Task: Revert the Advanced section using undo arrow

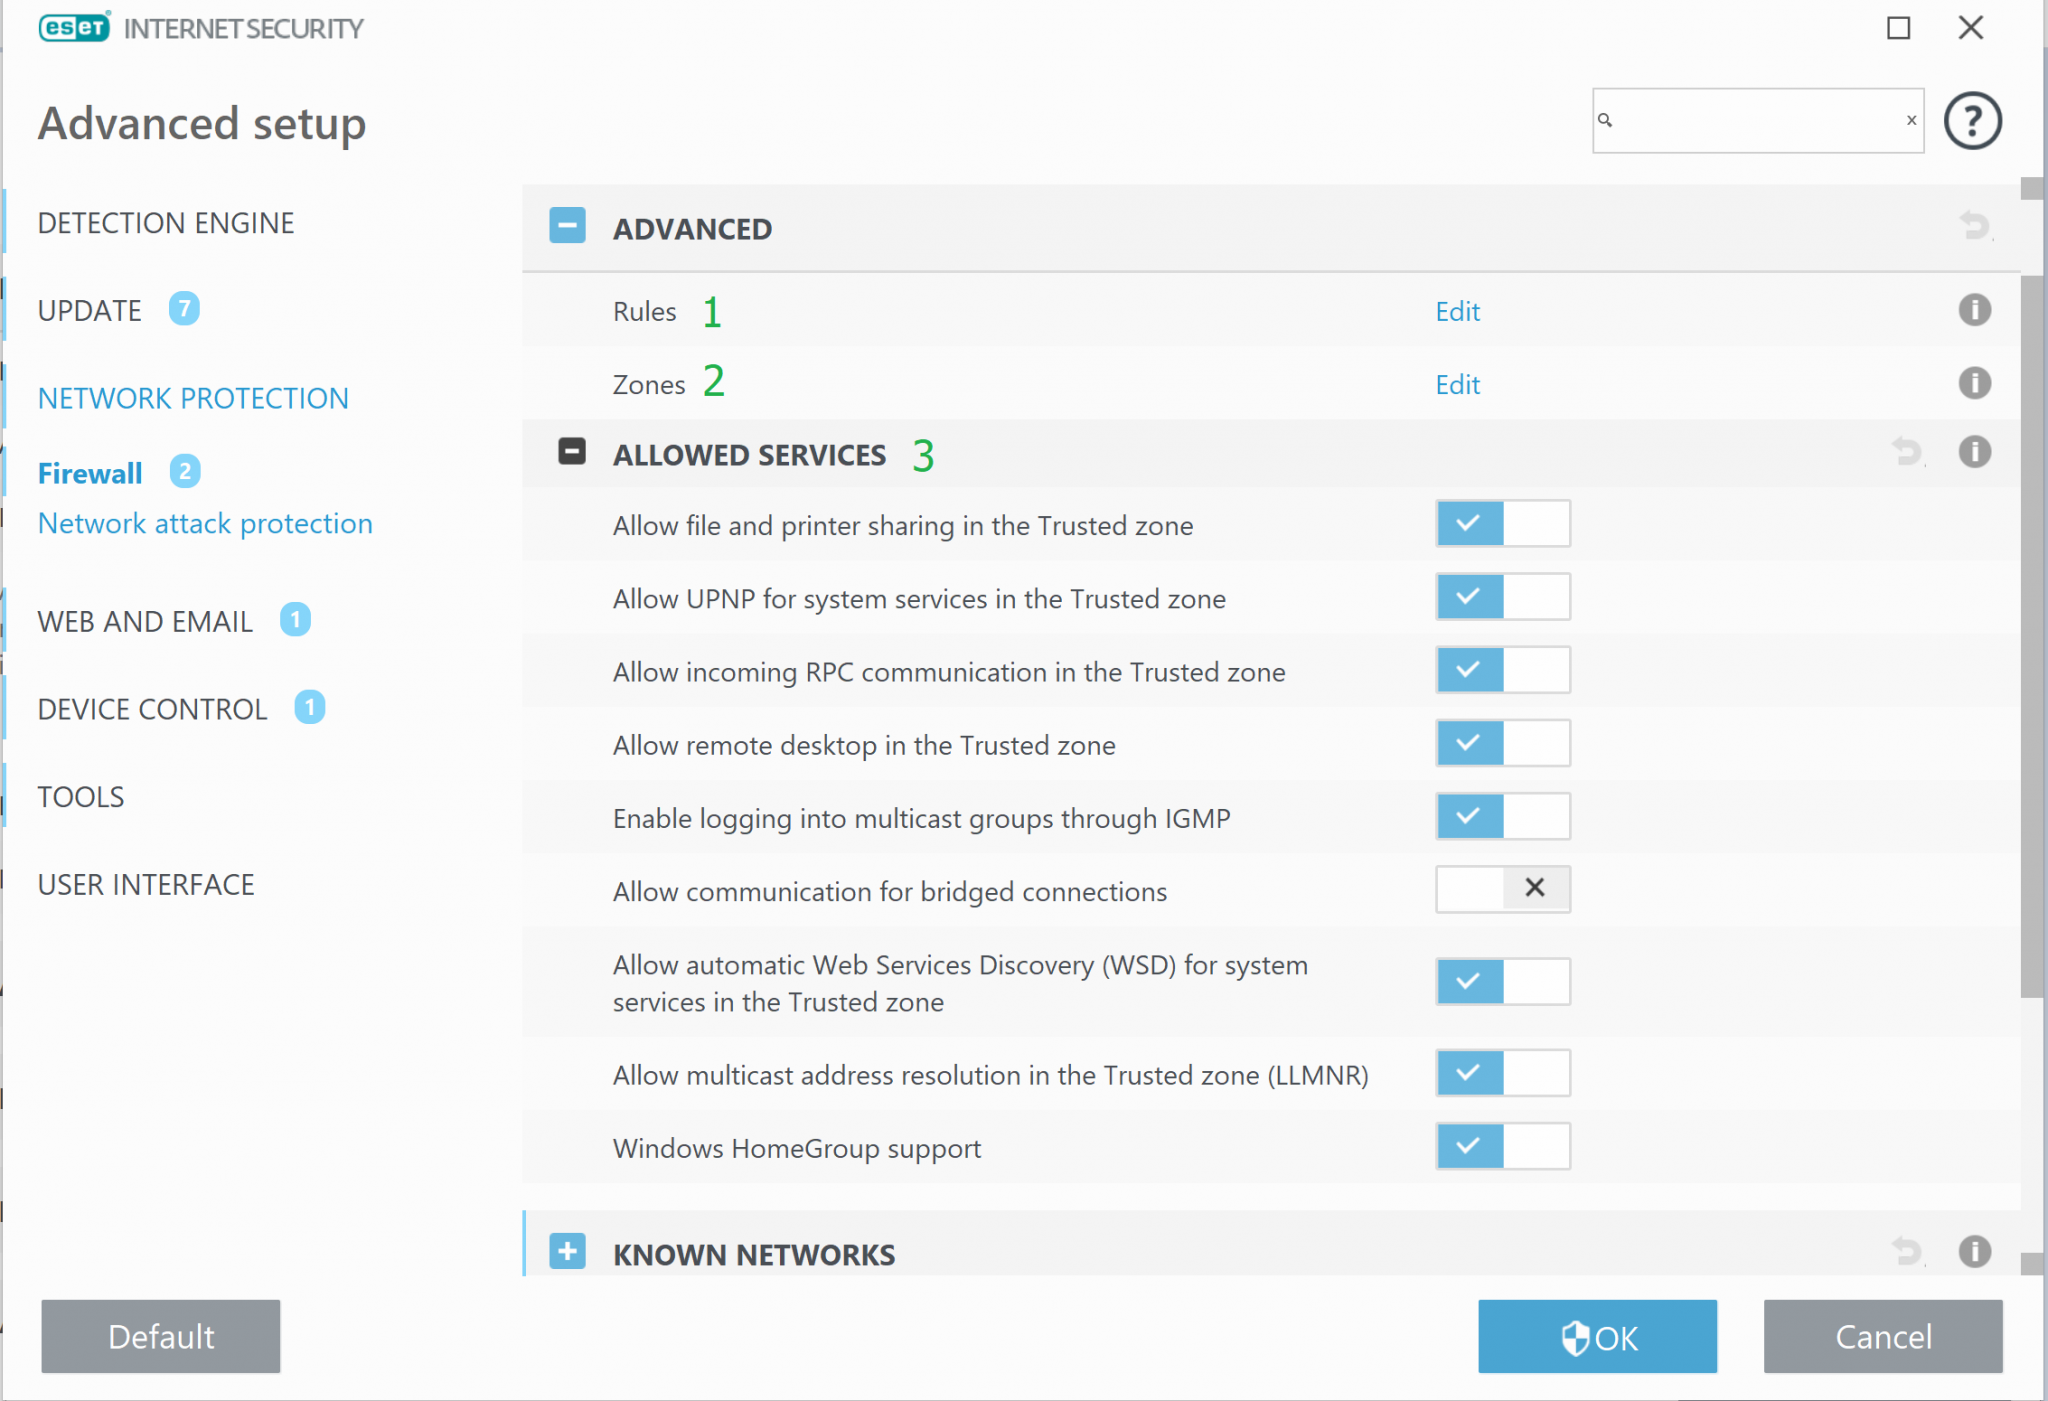Action: 1975,226
